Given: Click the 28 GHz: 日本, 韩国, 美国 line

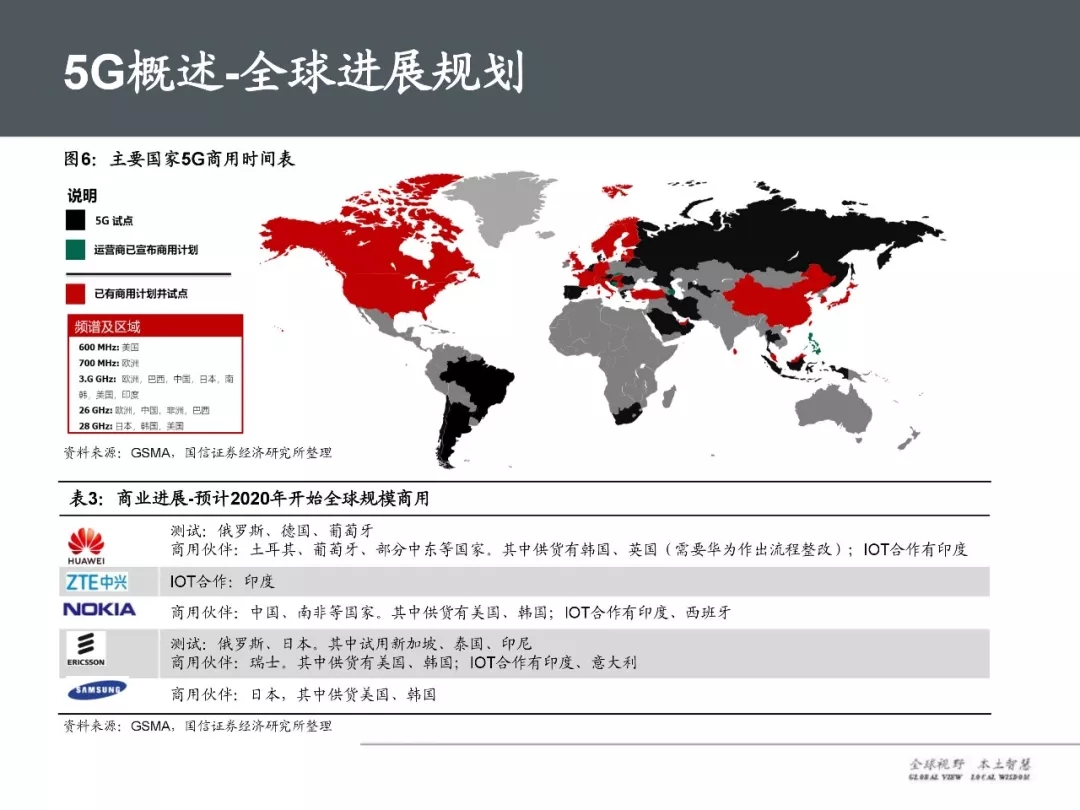Looking at the screenshot, I should pyautogui.click(x=131, y=426).
